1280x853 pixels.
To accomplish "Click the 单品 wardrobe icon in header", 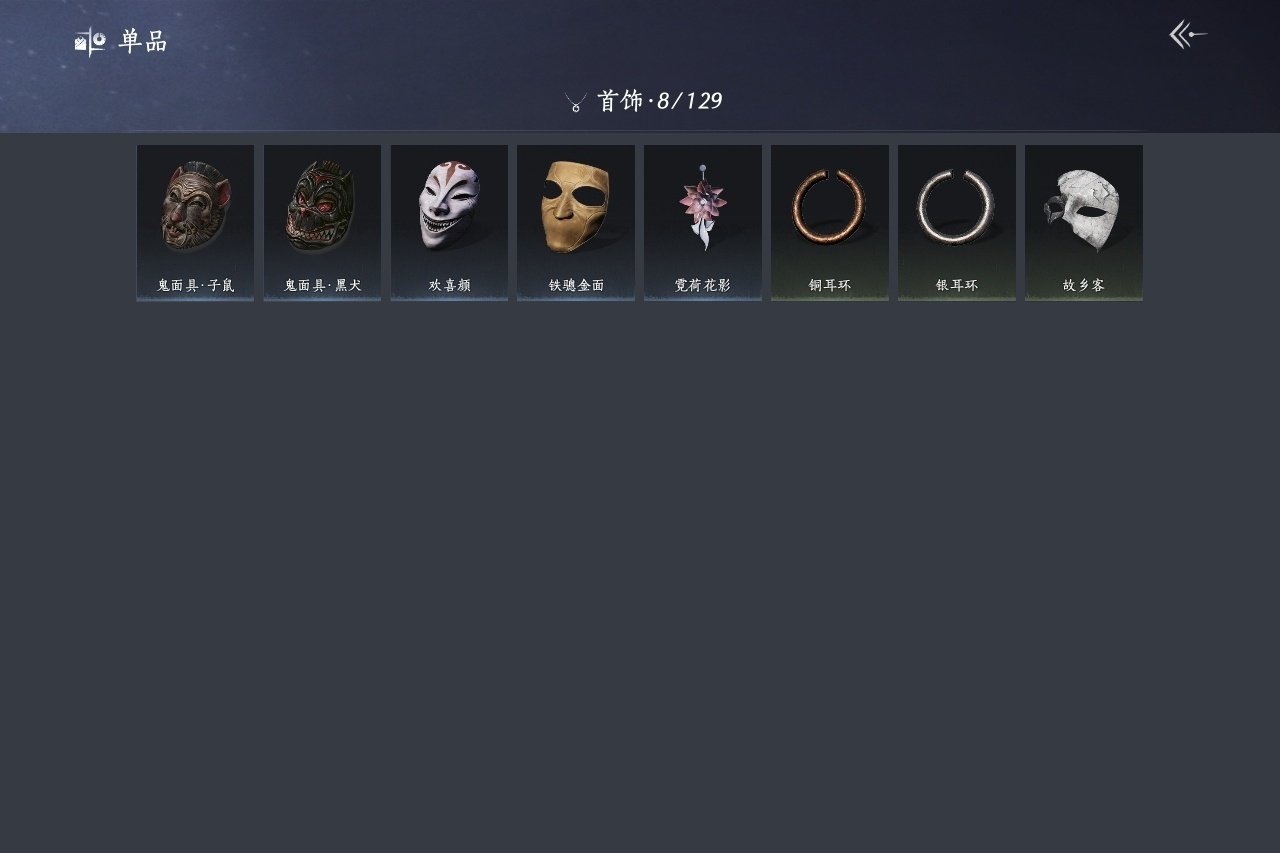I will click(x=90, y=42).
